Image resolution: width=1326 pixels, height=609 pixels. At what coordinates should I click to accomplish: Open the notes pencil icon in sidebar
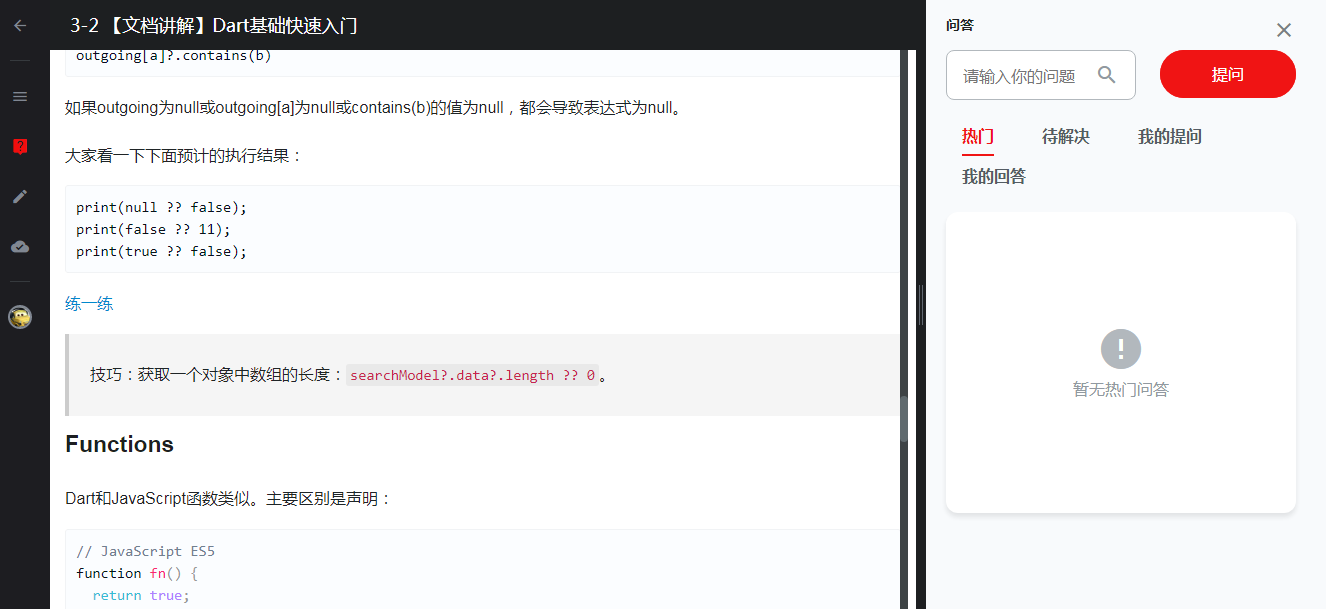click(x=20, y=197)
